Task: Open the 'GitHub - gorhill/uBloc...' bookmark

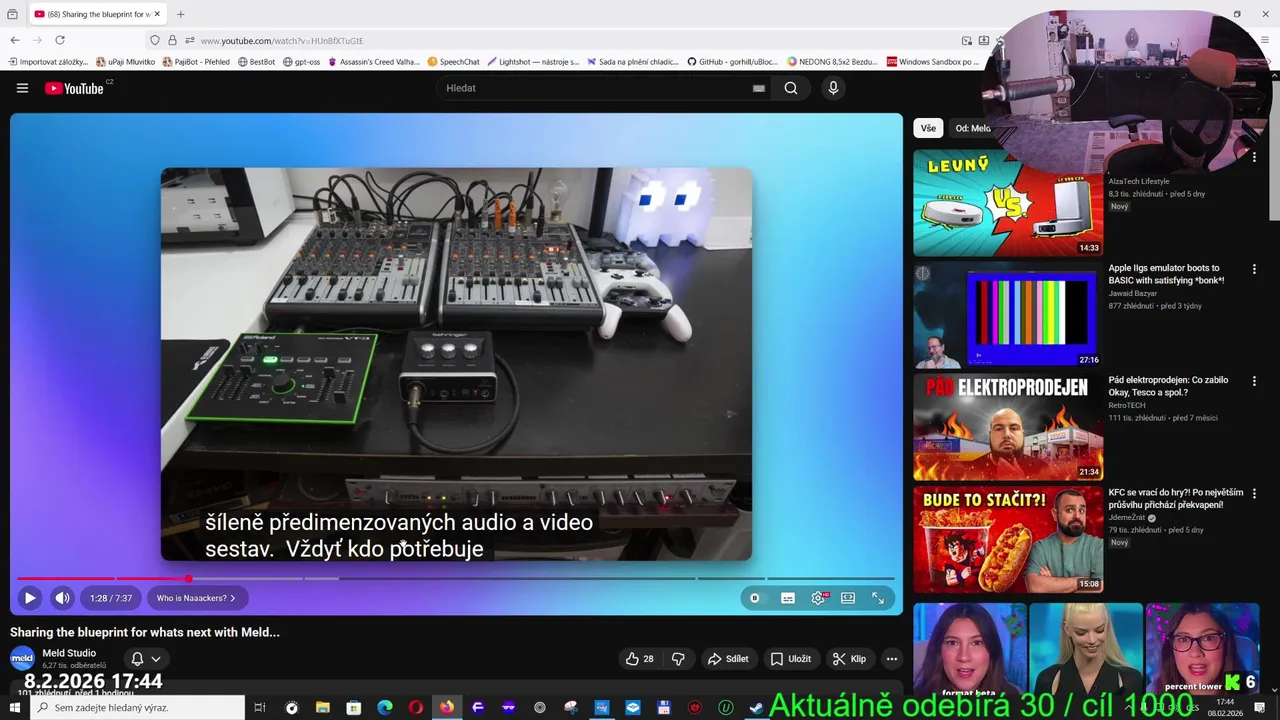Action: [x=732, y=62]
